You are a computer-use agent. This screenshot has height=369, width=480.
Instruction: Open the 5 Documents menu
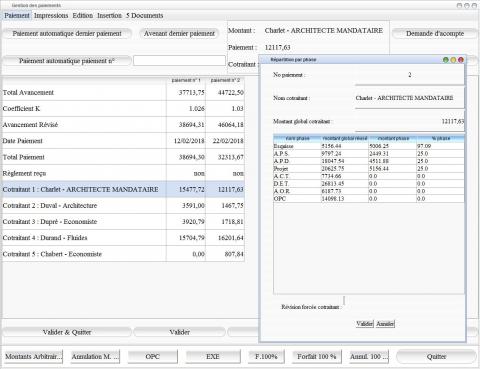tap(144, 15)
